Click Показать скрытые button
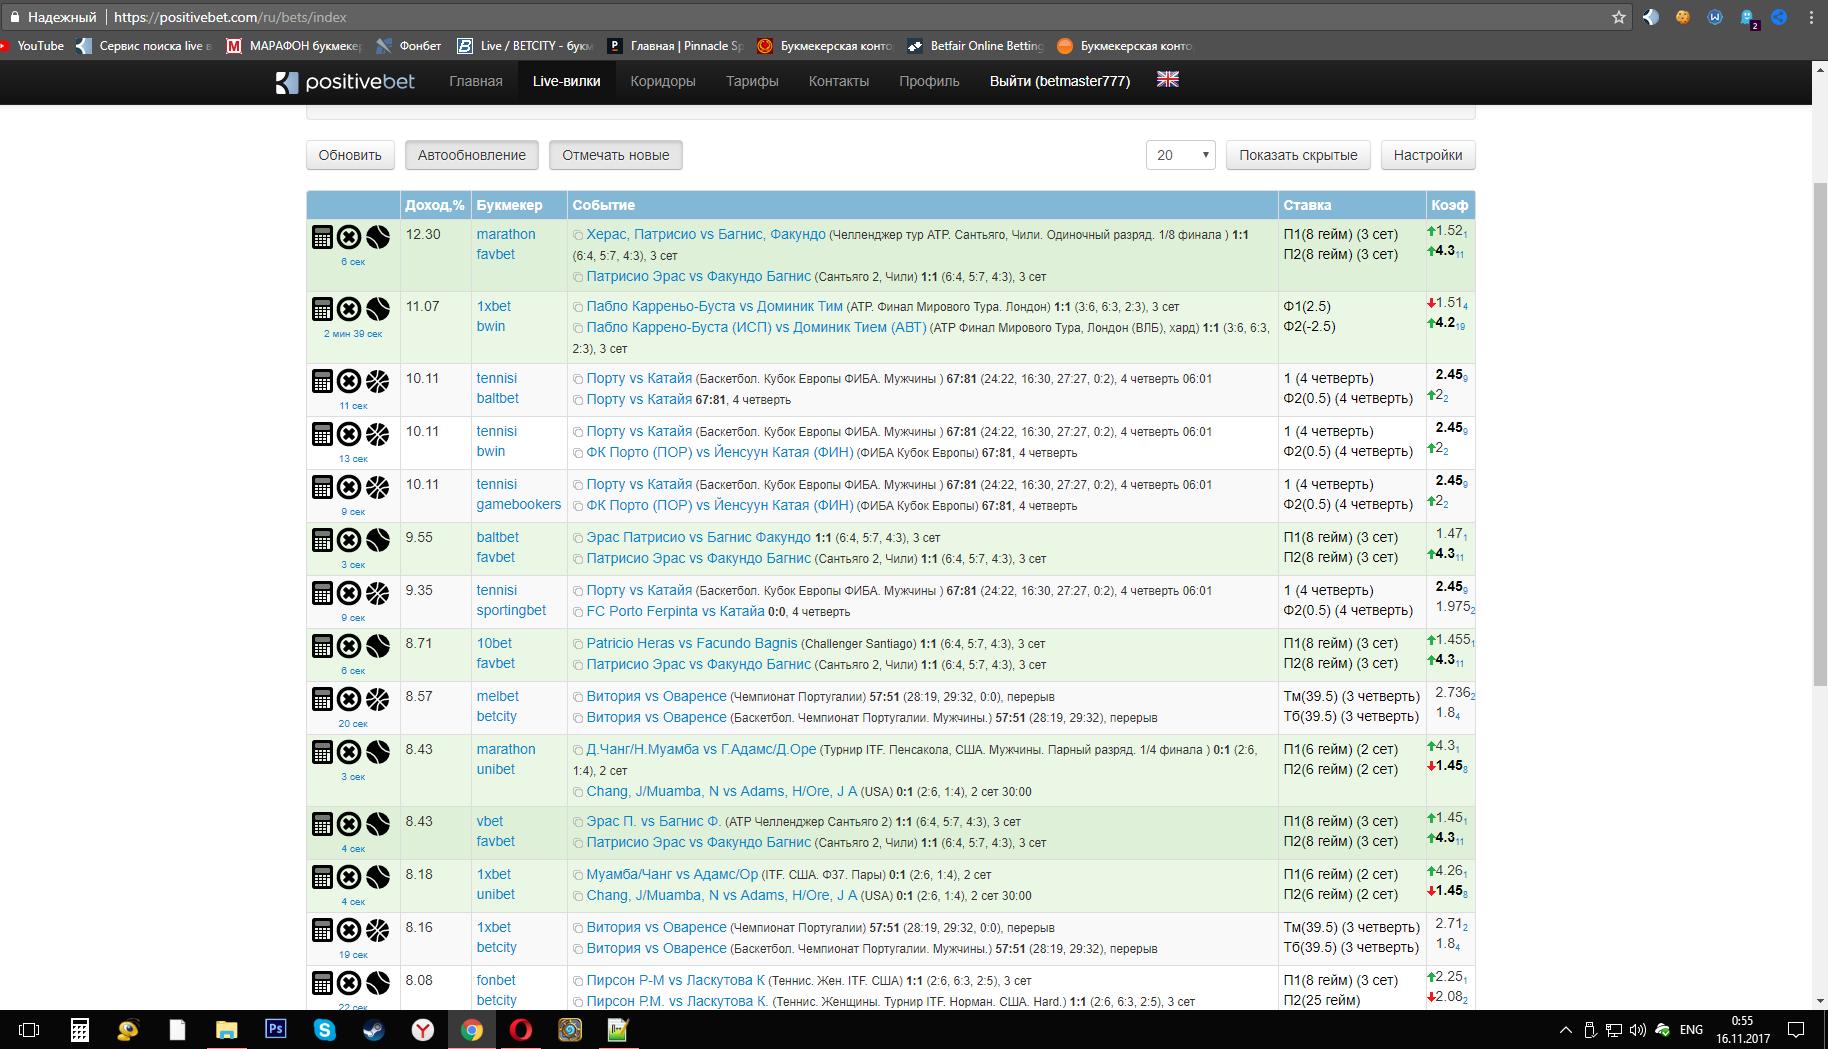 pos(1297,155)
